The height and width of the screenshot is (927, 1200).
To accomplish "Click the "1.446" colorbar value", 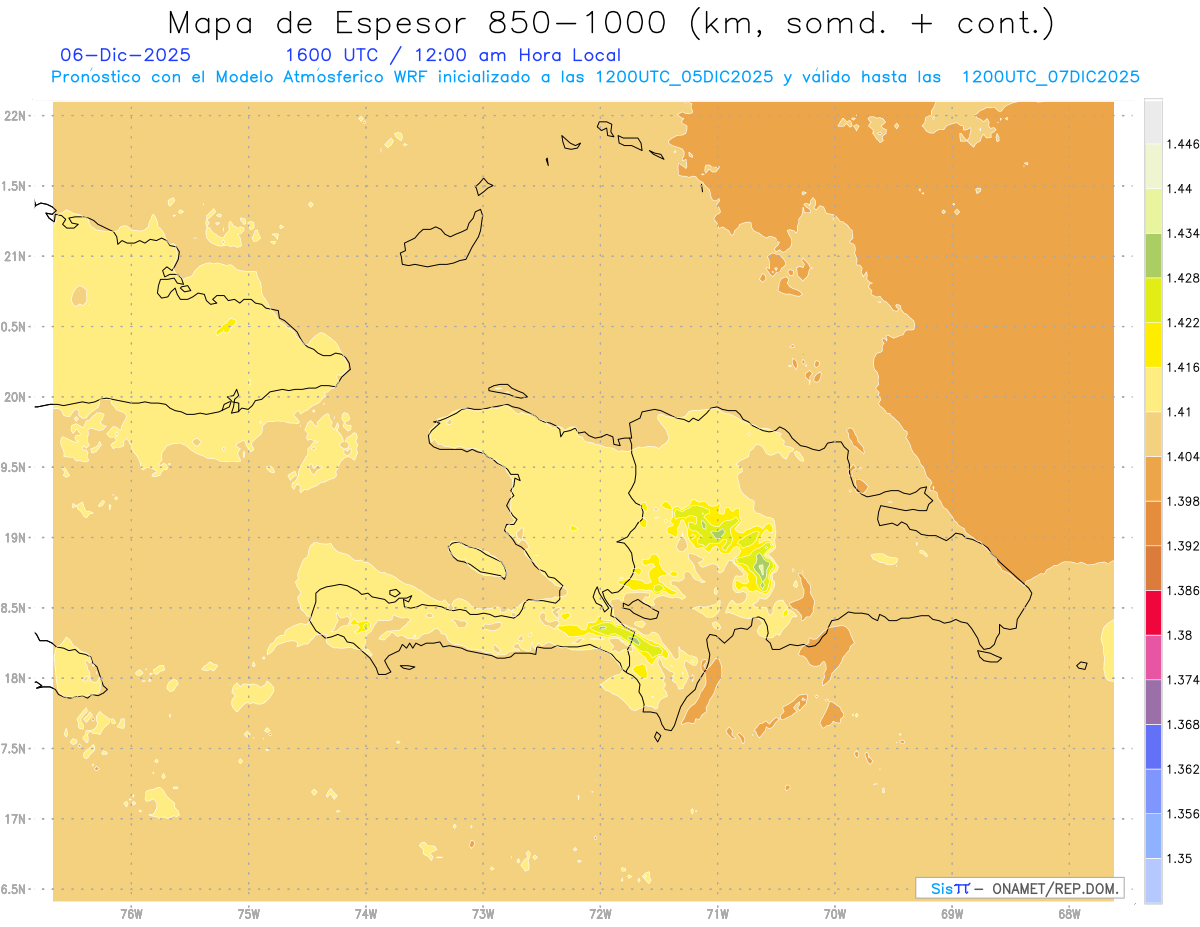I will click(1183, 144).
